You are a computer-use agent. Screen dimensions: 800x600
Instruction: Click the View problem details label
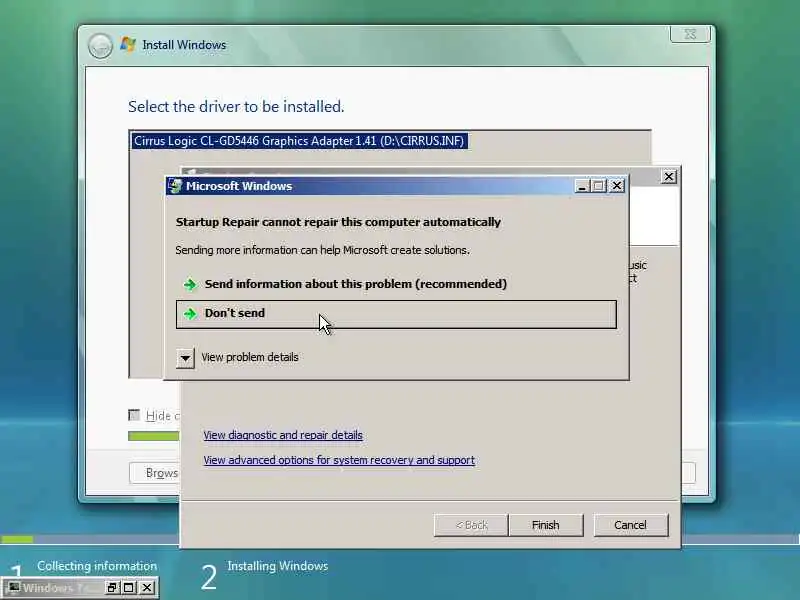tap(250, 358)
